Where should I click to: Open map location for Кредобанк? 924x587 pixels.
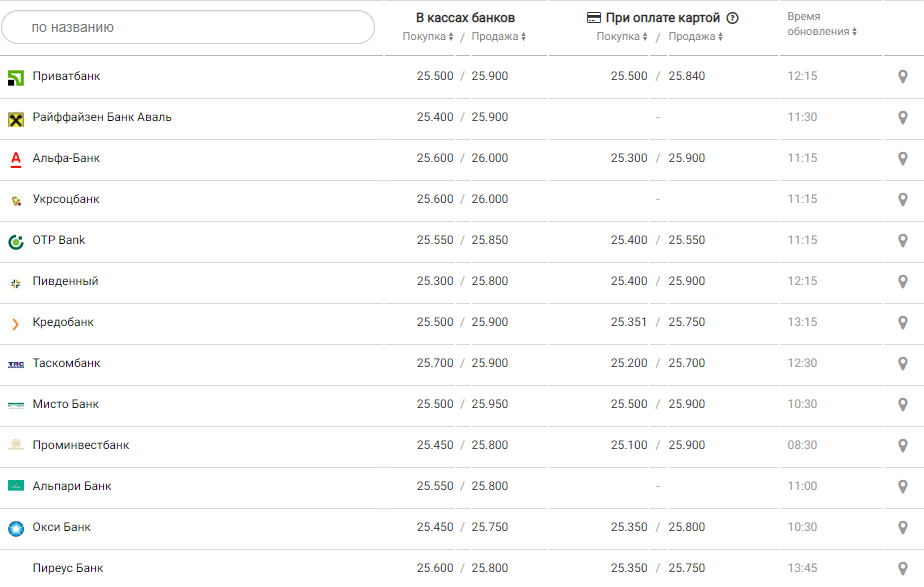(902, 323)
